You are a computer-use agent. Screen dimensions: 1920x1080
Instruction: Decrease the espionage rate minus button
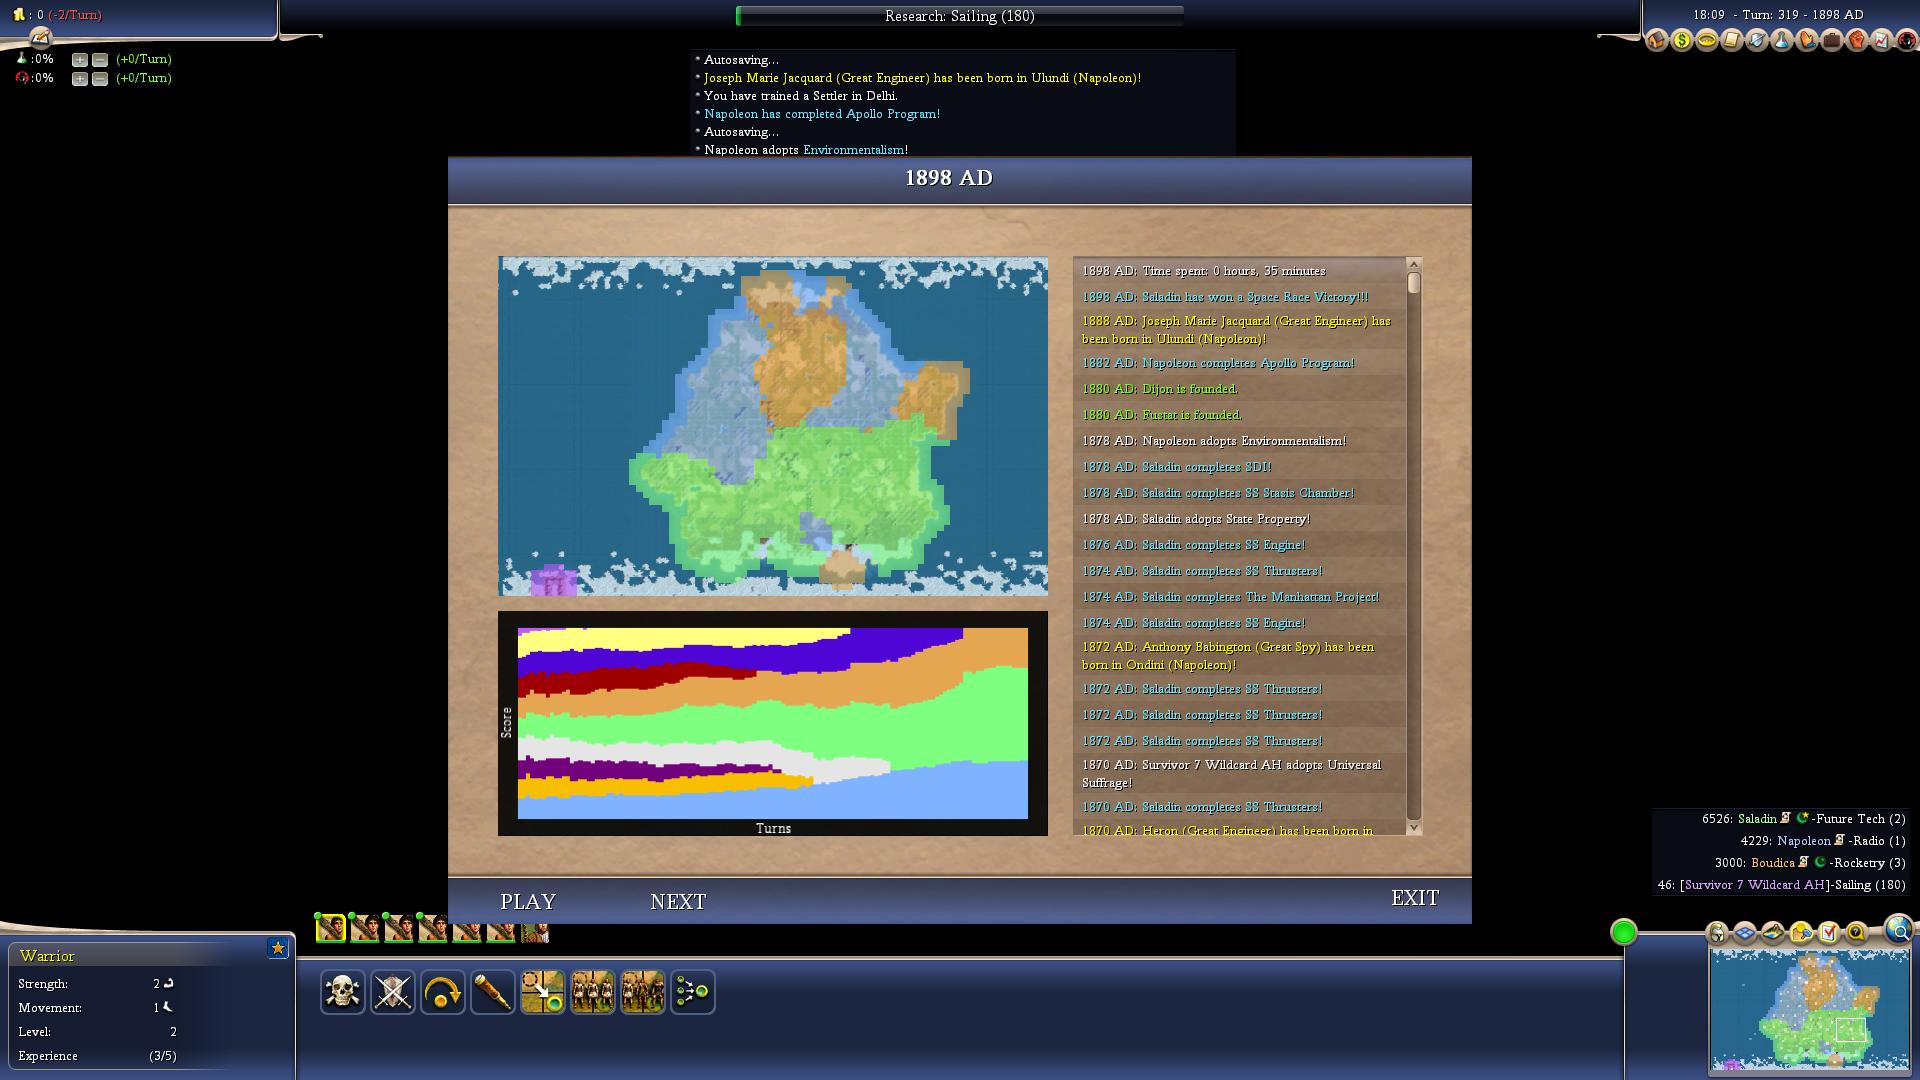pos(99,79)
